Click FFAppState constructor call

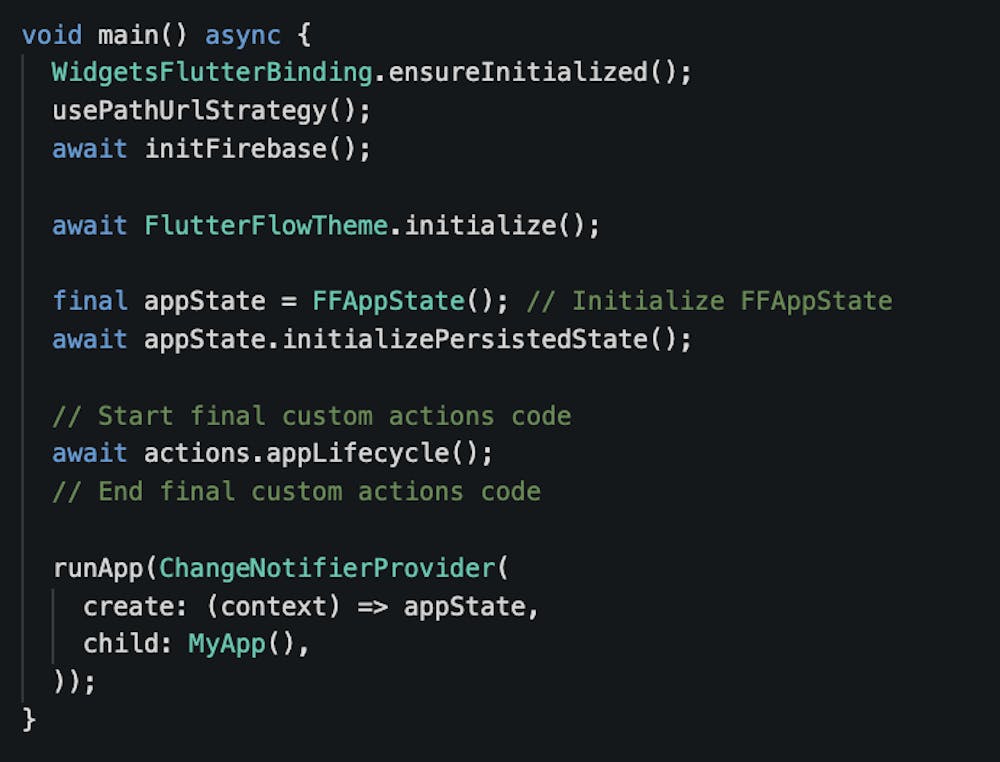click(388, 301)
